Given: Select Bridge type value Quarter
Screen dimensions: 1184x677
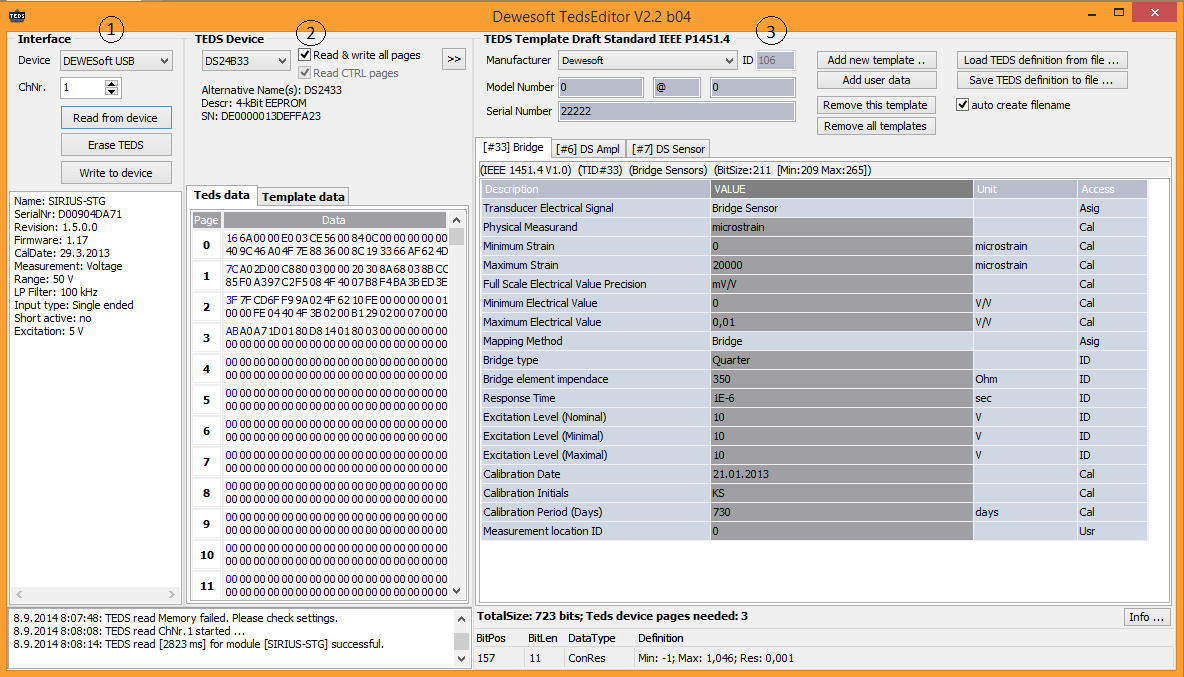Looking at the screenshot, I should [841, 361].
